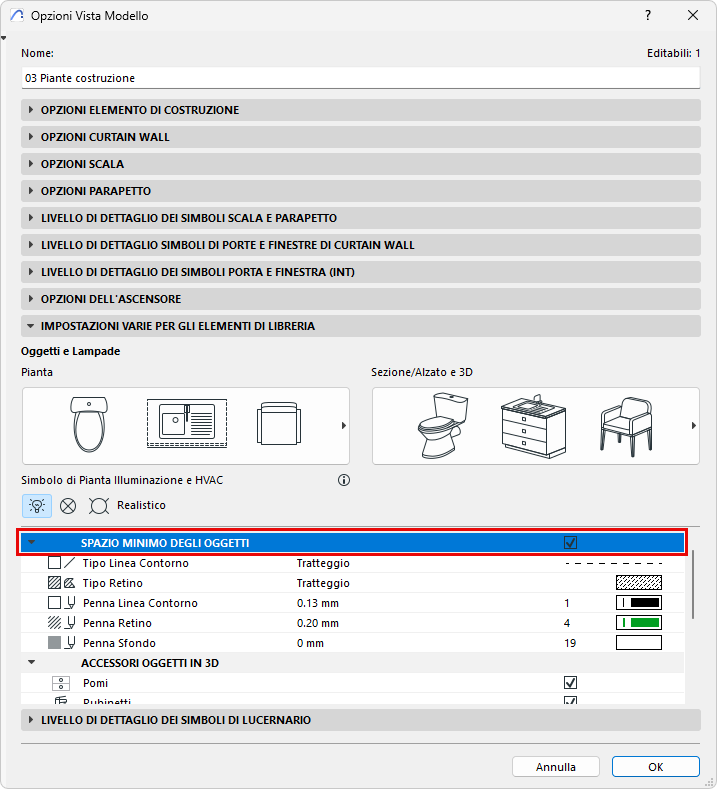Toggle the Pomi checkbox
Viewport: 717px width, 789px height.
tap(570, 683)
